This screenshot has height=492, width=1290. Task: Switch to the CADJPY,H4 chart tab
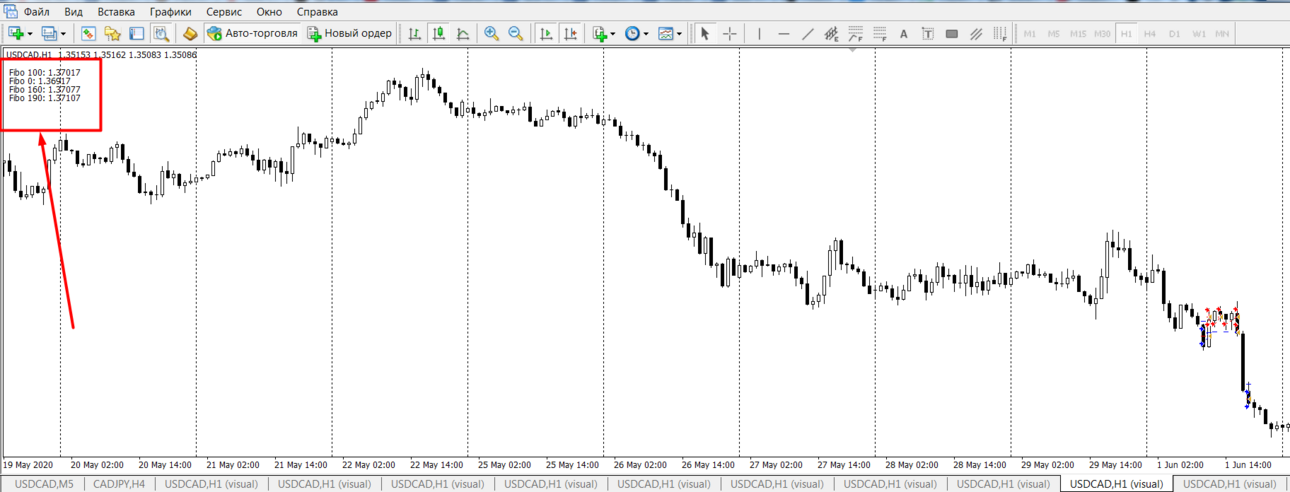tap(118, 484)
